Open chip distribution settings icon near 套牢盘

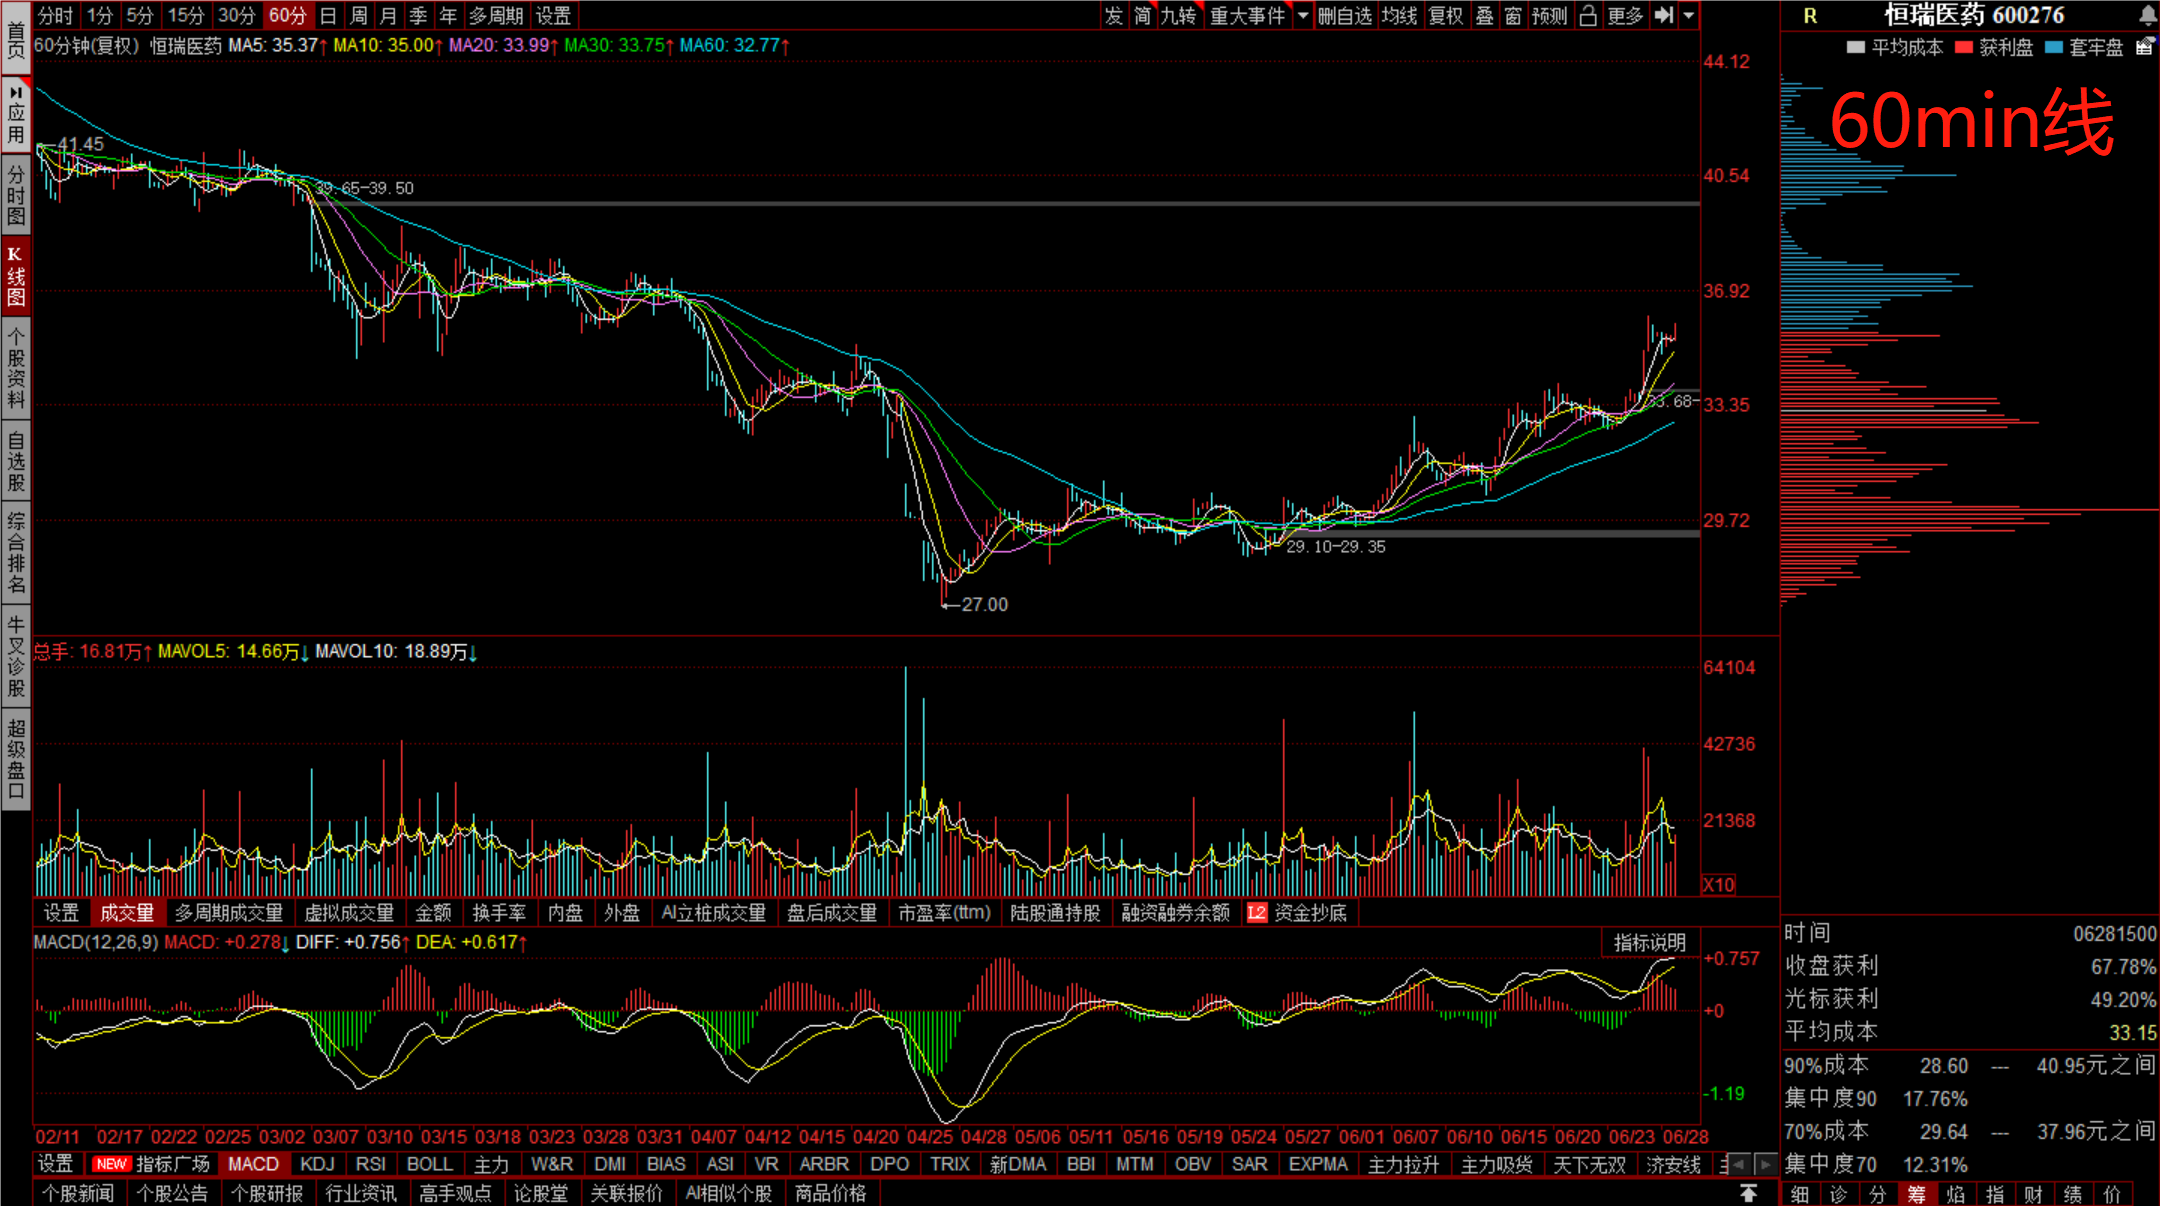click(x=2145, y=47)
